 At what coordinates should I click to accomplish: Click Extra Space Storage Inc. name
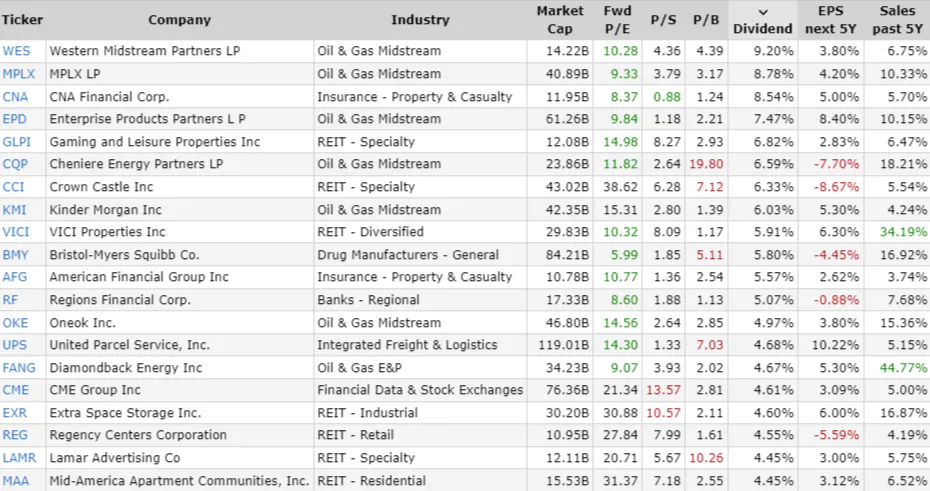pos(125,413)
